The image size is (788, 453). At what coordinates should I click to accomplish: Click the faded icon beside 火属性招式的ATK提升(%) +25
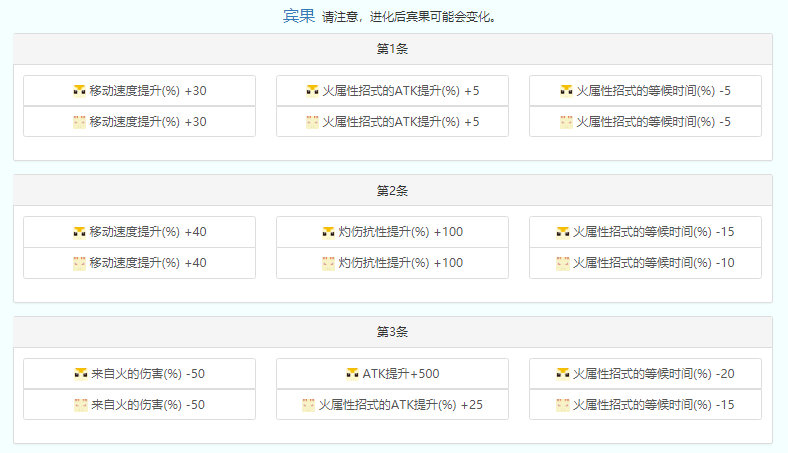[x=309, y=405]
